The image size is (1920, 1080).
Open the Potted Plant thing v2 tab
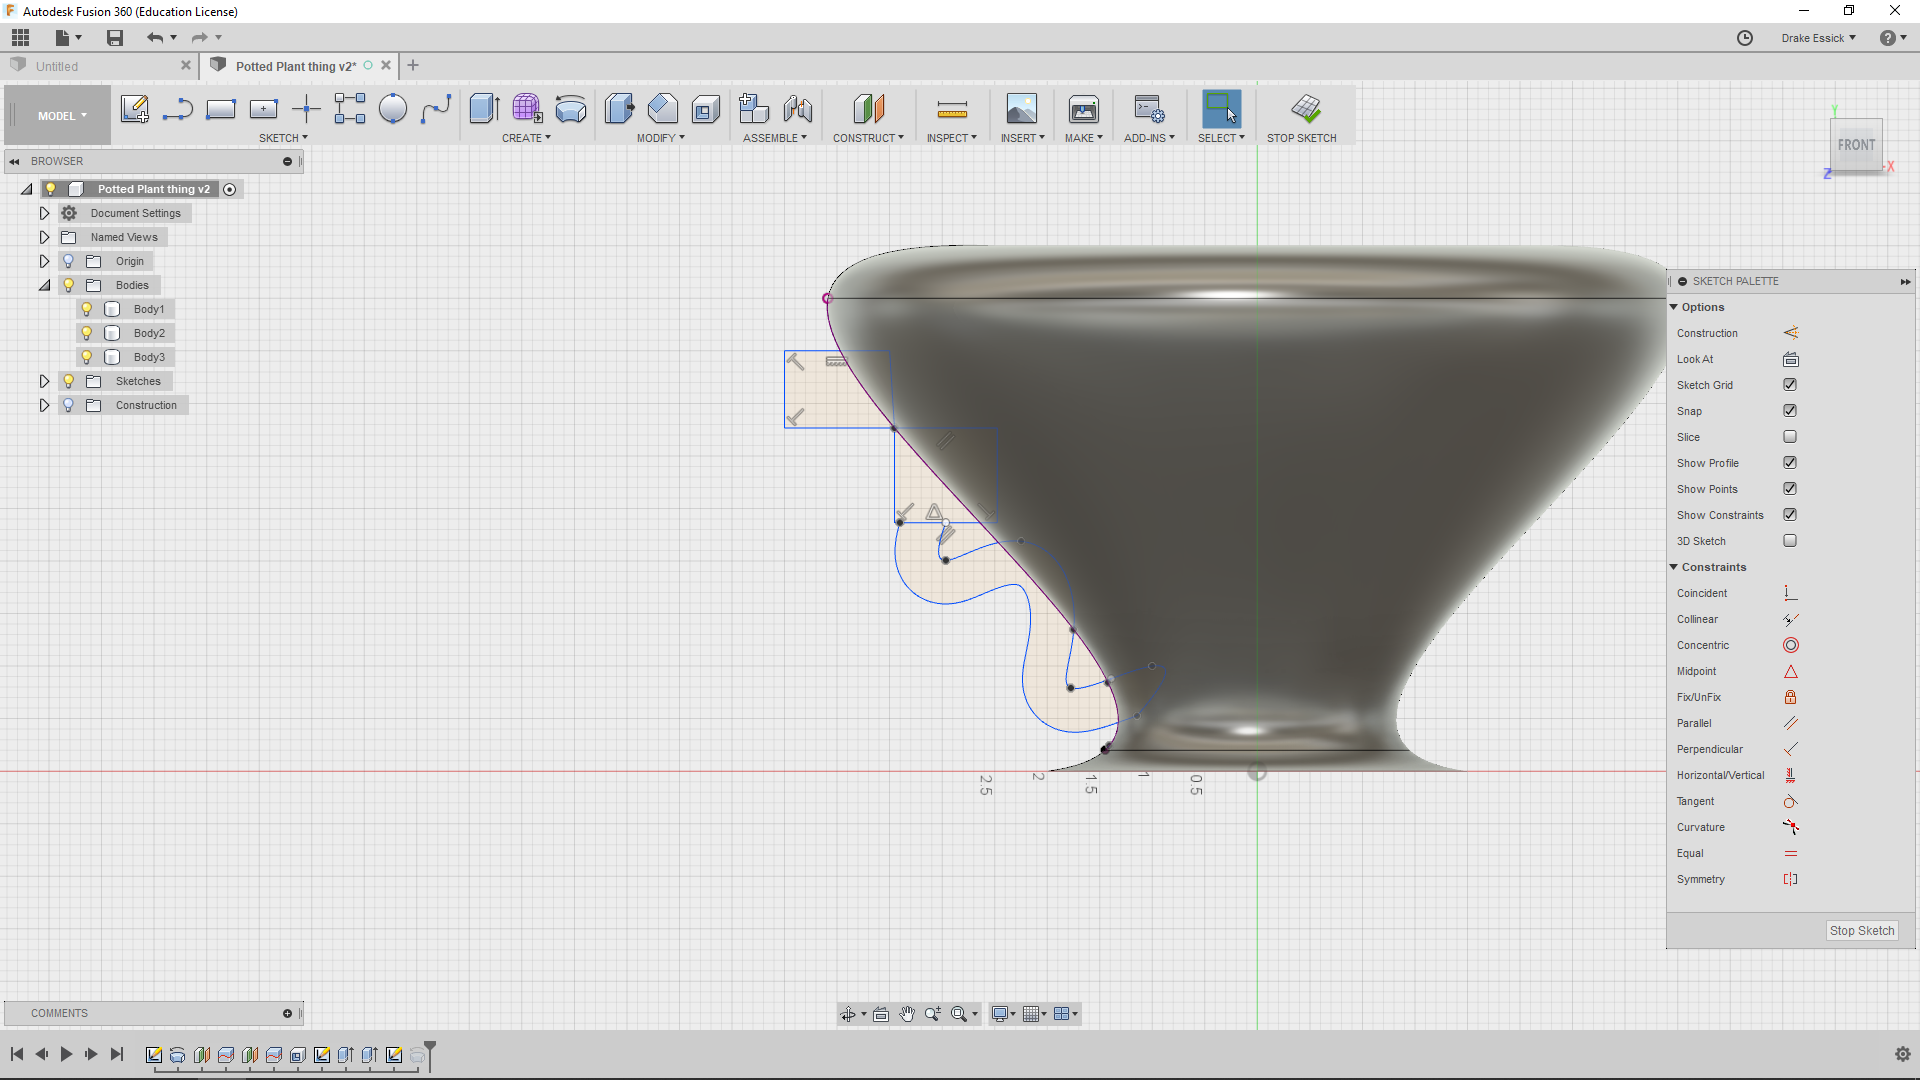coord(293,65)
